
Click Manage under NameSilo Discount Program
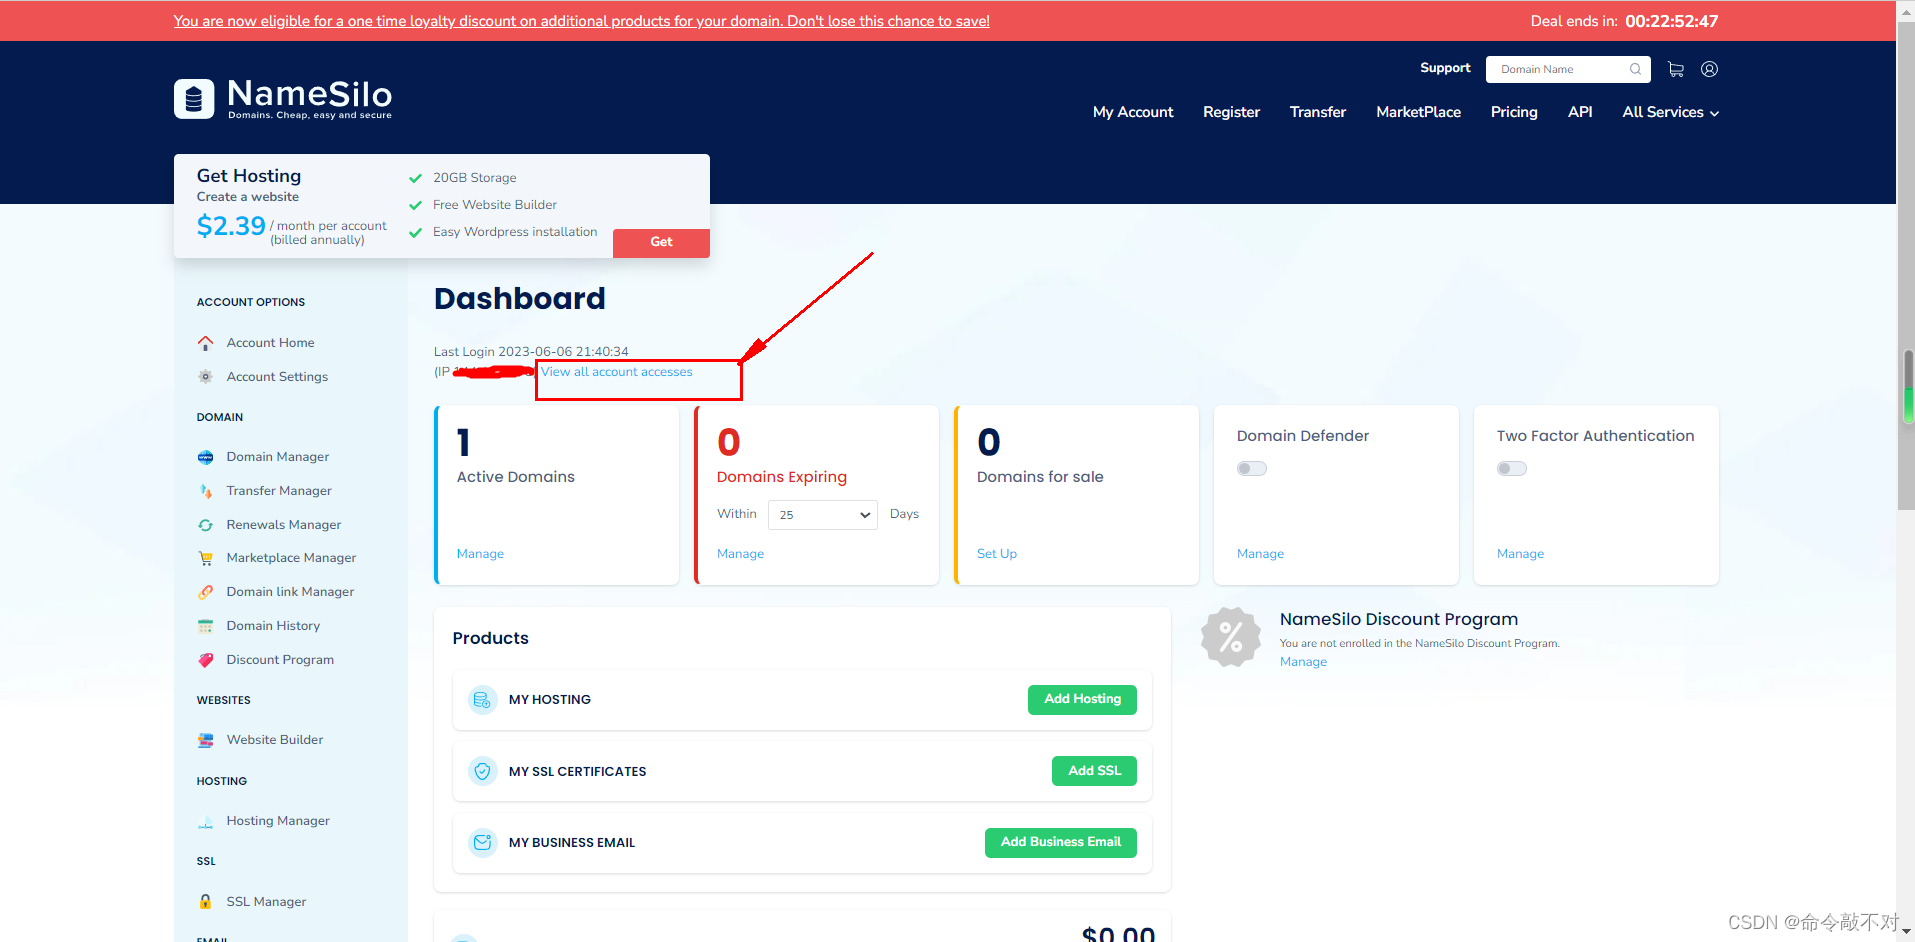click(x=1303, y=662)
